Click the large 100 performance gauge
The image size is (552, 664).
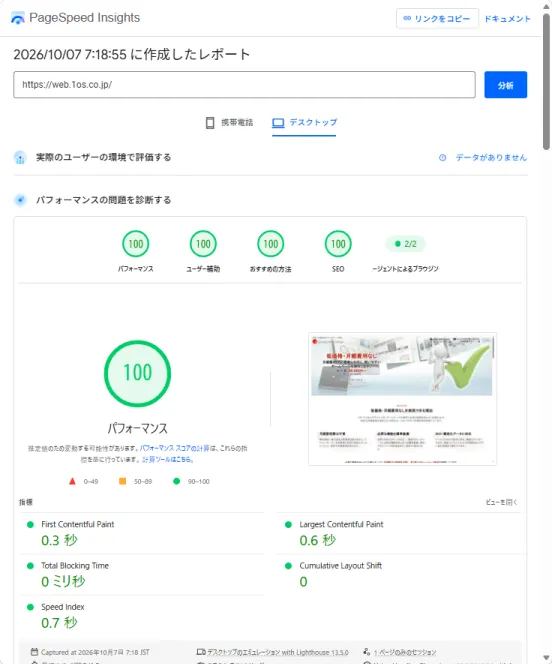(x=138, y=374)
